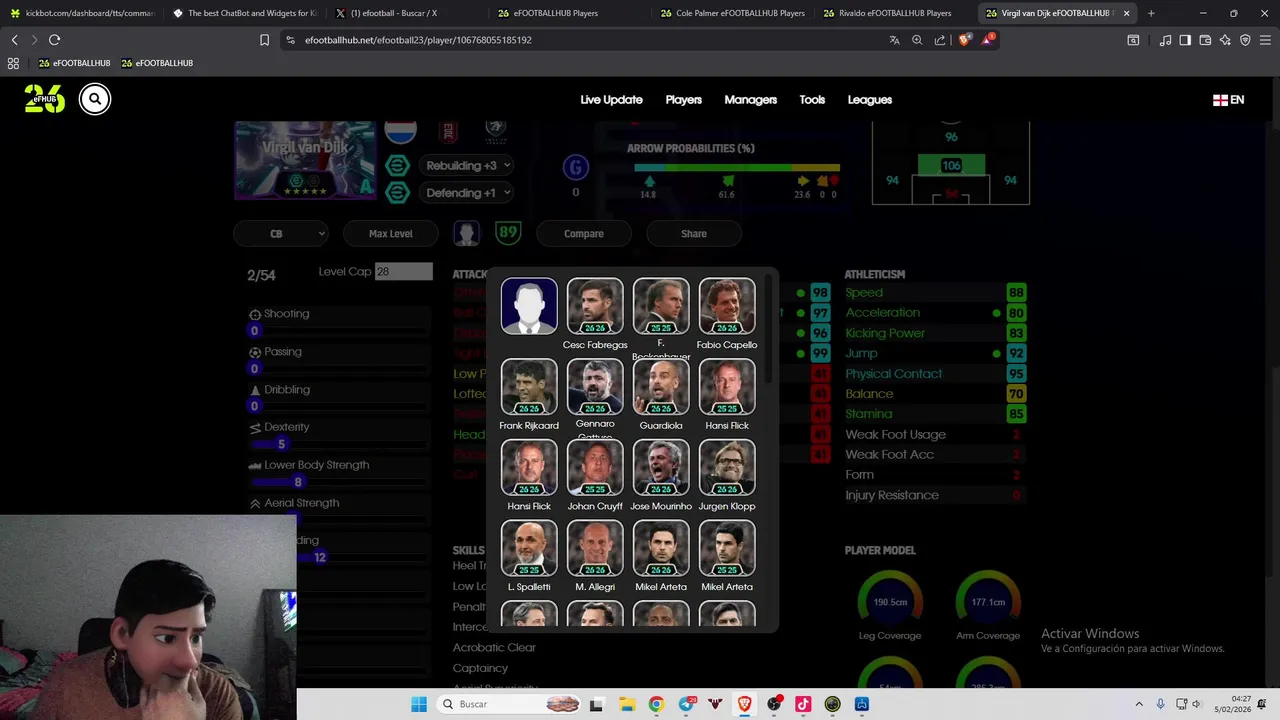The width and height of the screenshot is (1280, 720).
Task: Open the Rebuilding +3 dropdown
Action: click(x=468, y=166)
